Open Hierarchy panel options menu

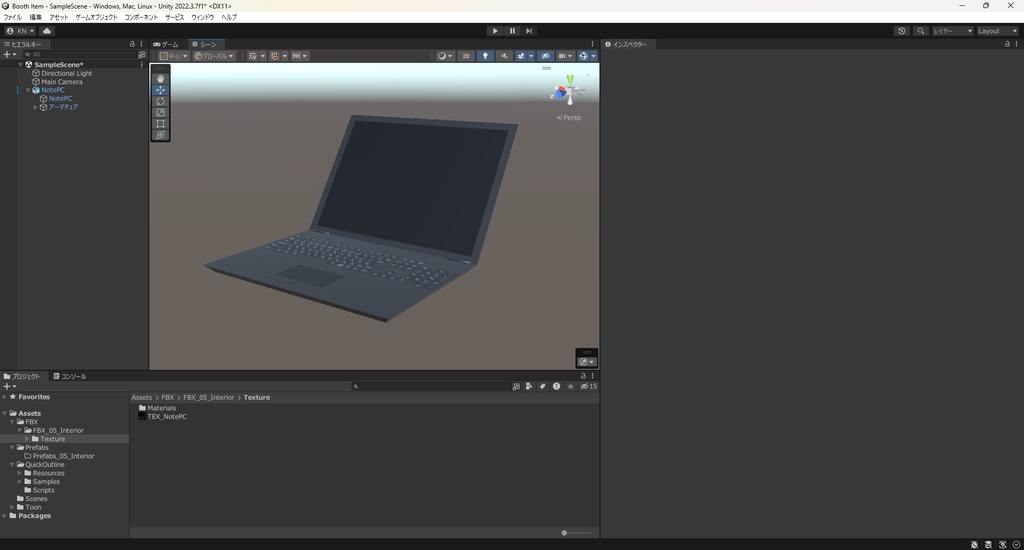coord(141,44)
